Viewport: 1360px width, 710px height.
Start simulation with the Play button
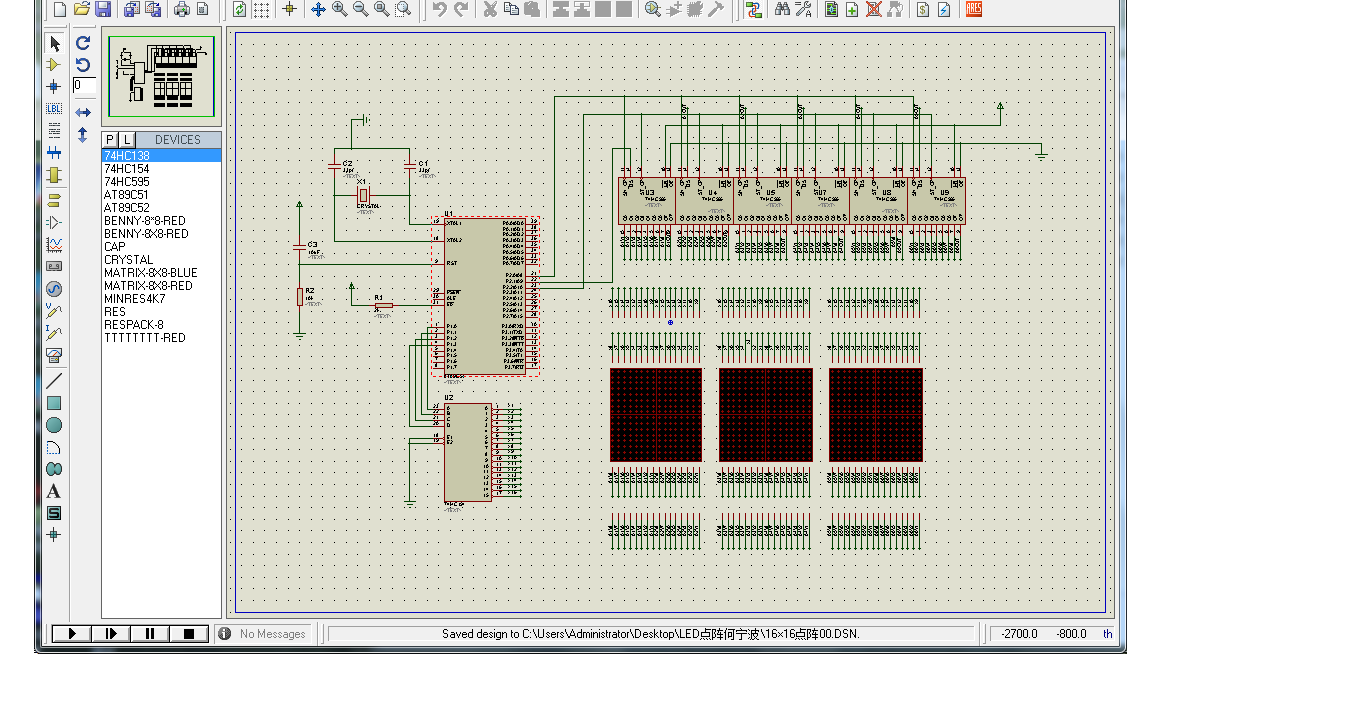[71, 633]
